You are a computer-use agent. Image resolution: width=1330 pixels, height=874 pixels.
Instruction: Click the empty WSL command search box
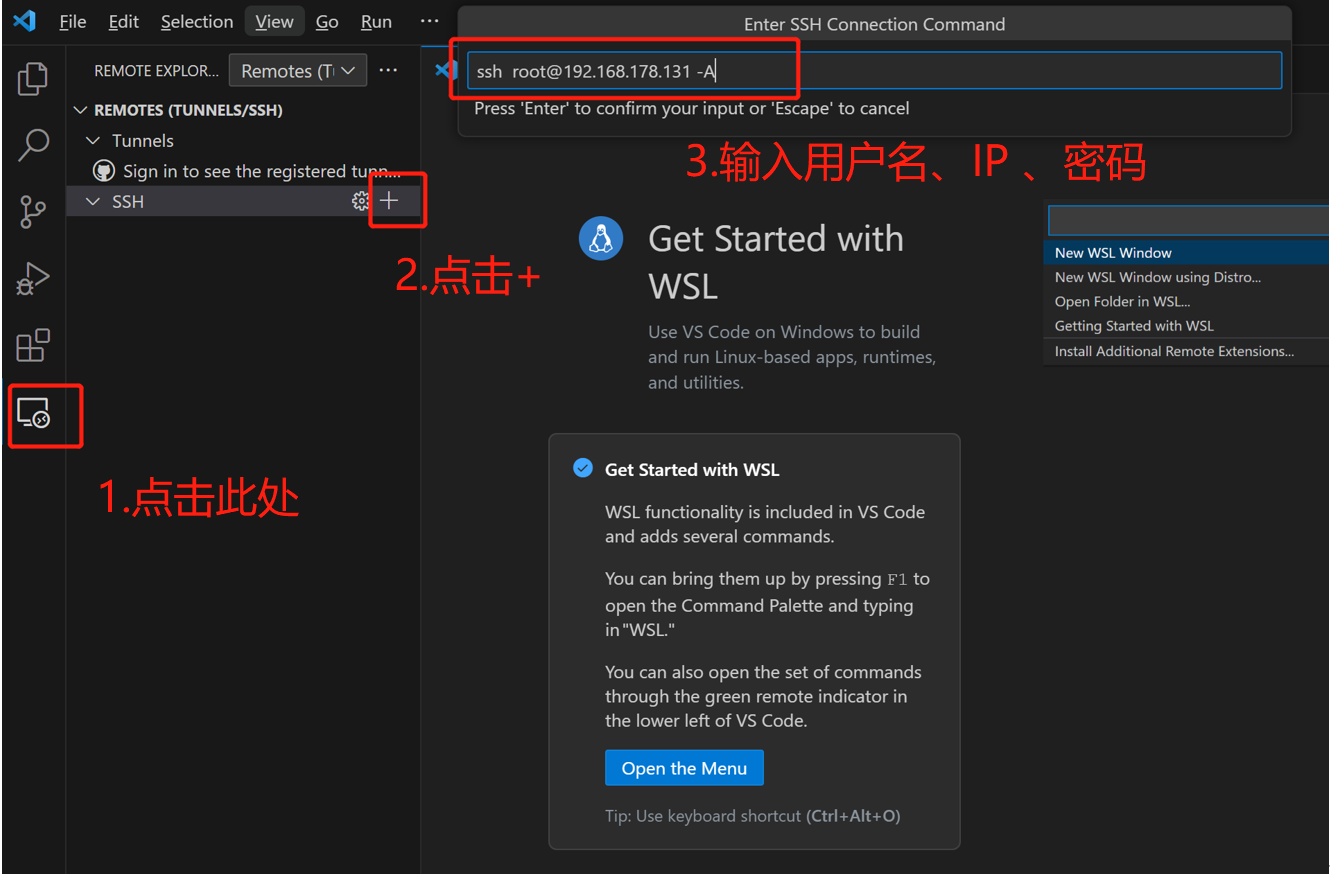coord(1188,220)
